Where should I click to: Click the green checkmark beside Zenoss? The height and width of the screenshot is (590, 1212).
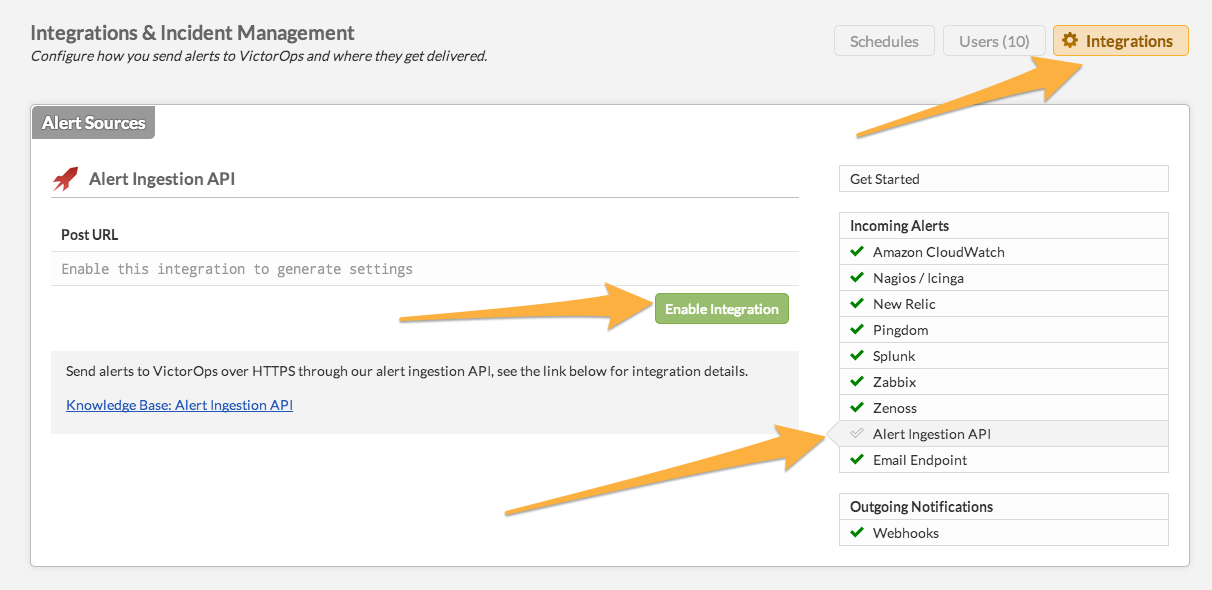(x=856, y=407)
